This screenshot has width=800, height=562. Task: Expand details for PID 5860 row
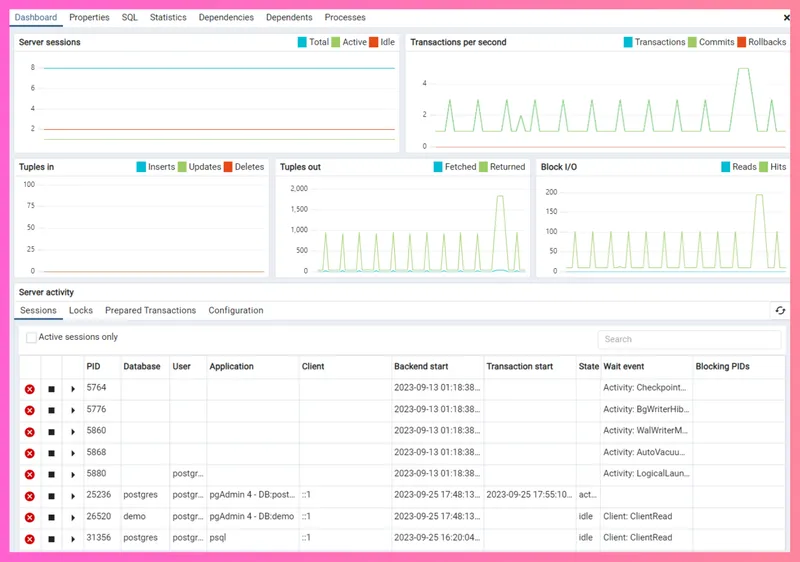73,432
